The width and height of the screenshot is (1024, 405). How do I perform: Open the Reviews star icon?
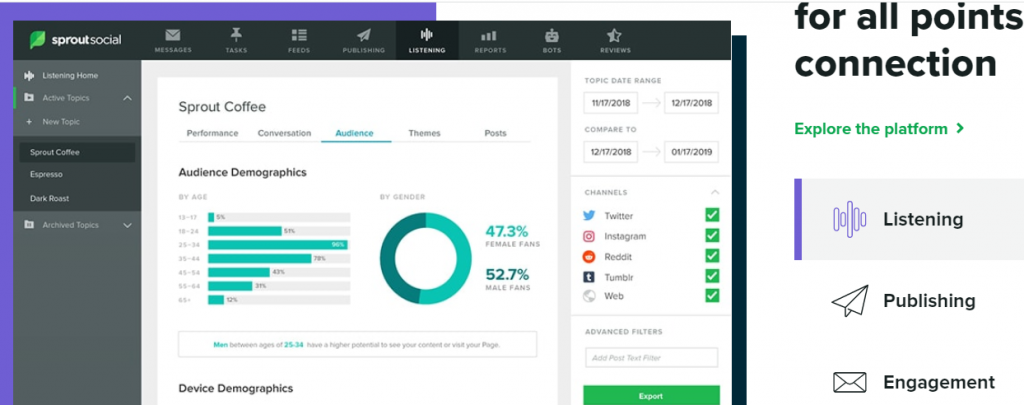(x=615, y=35)
